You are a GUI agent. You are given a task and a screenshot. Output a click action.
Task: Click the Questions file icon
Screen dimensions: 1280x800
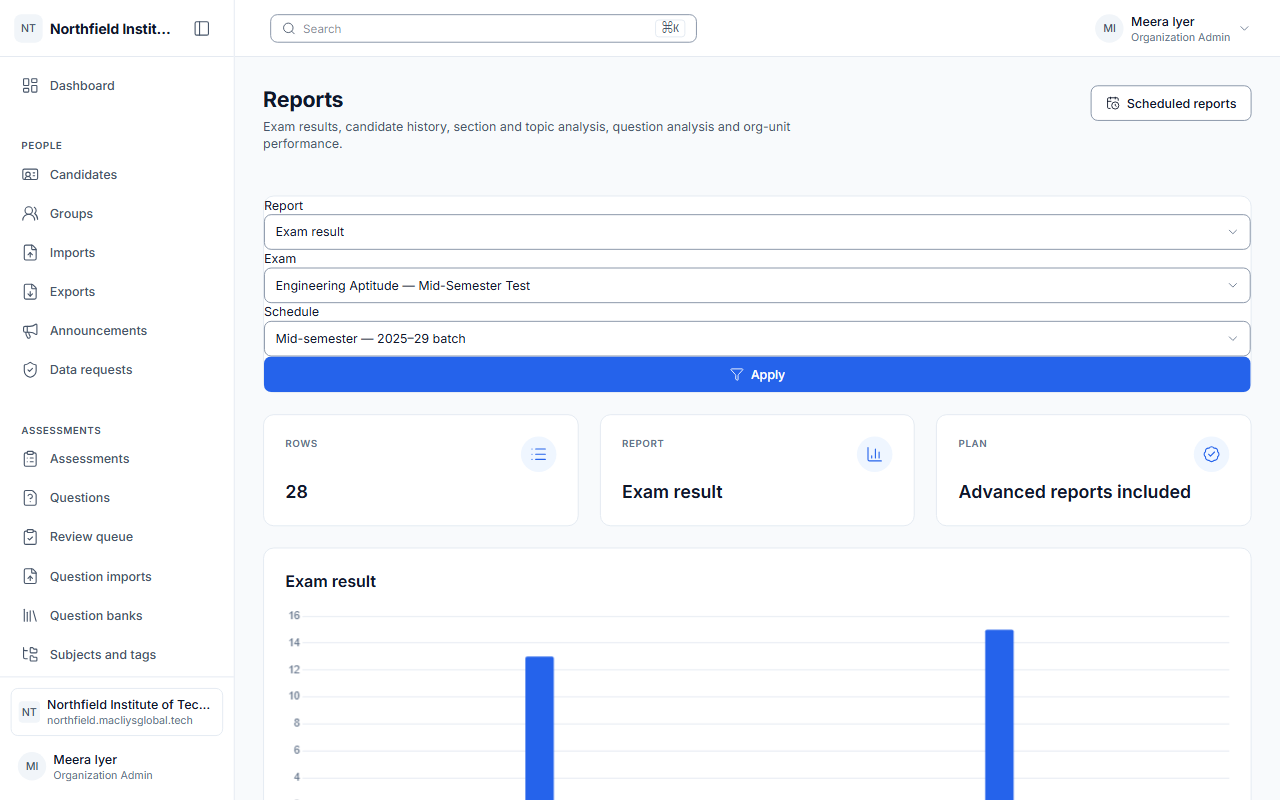30,498
